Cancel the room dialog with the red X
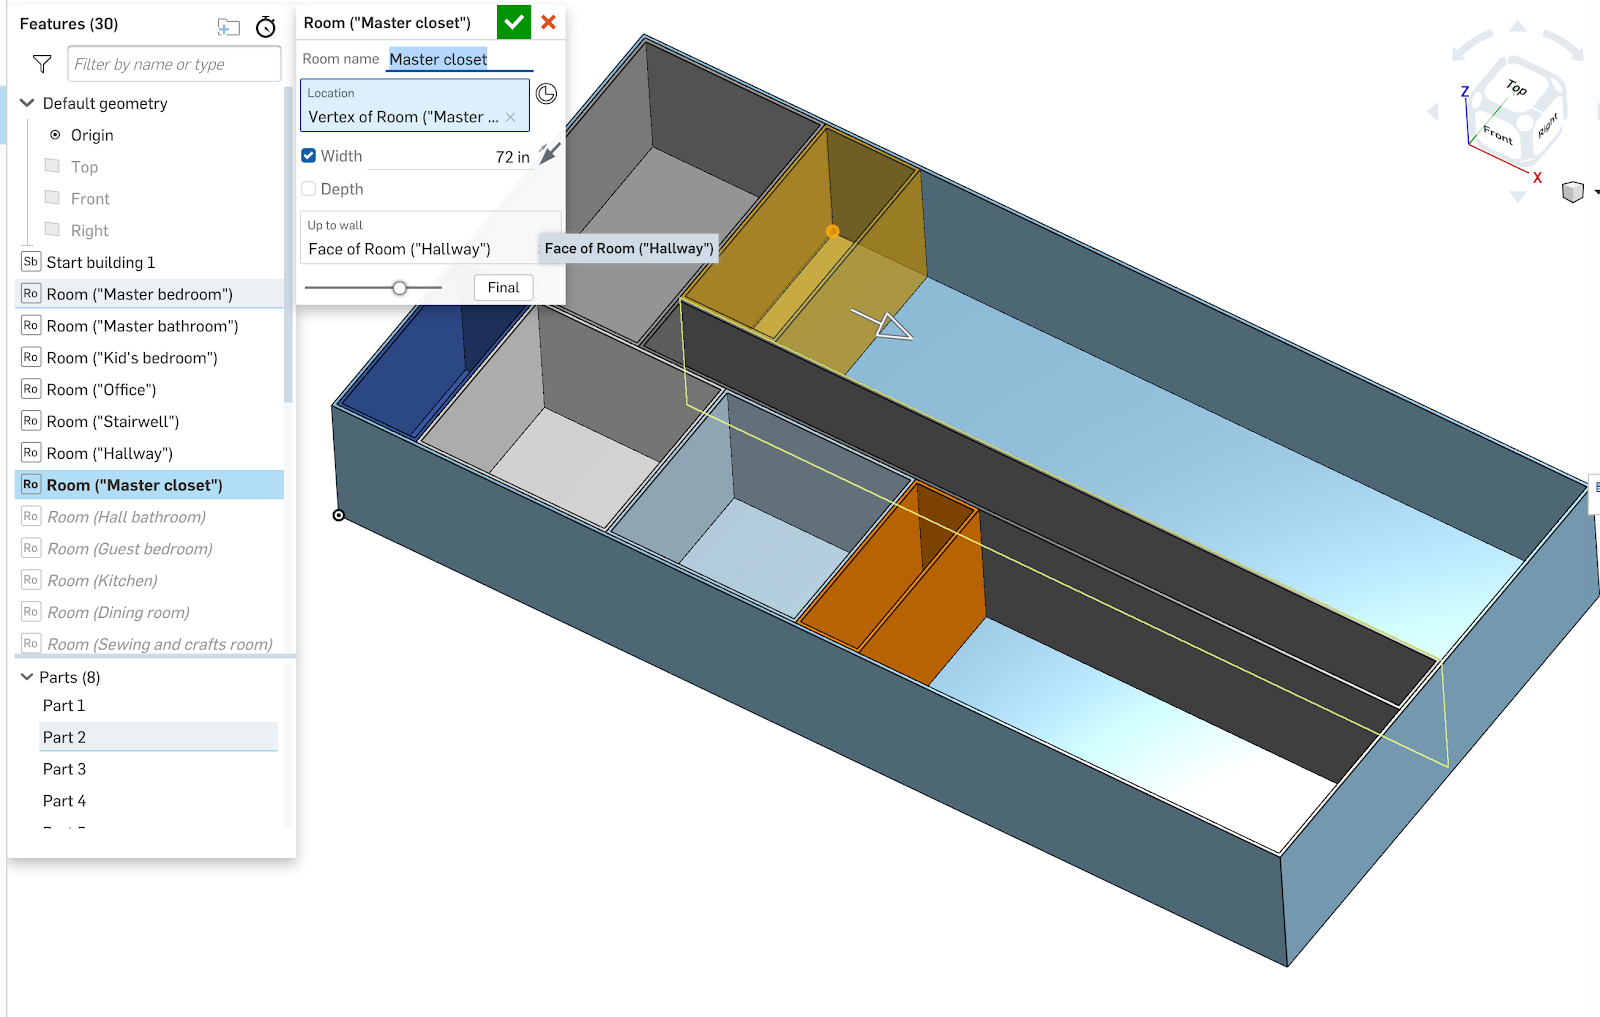The width and height of the screenshot is (1600, 1017). (548, 22)
